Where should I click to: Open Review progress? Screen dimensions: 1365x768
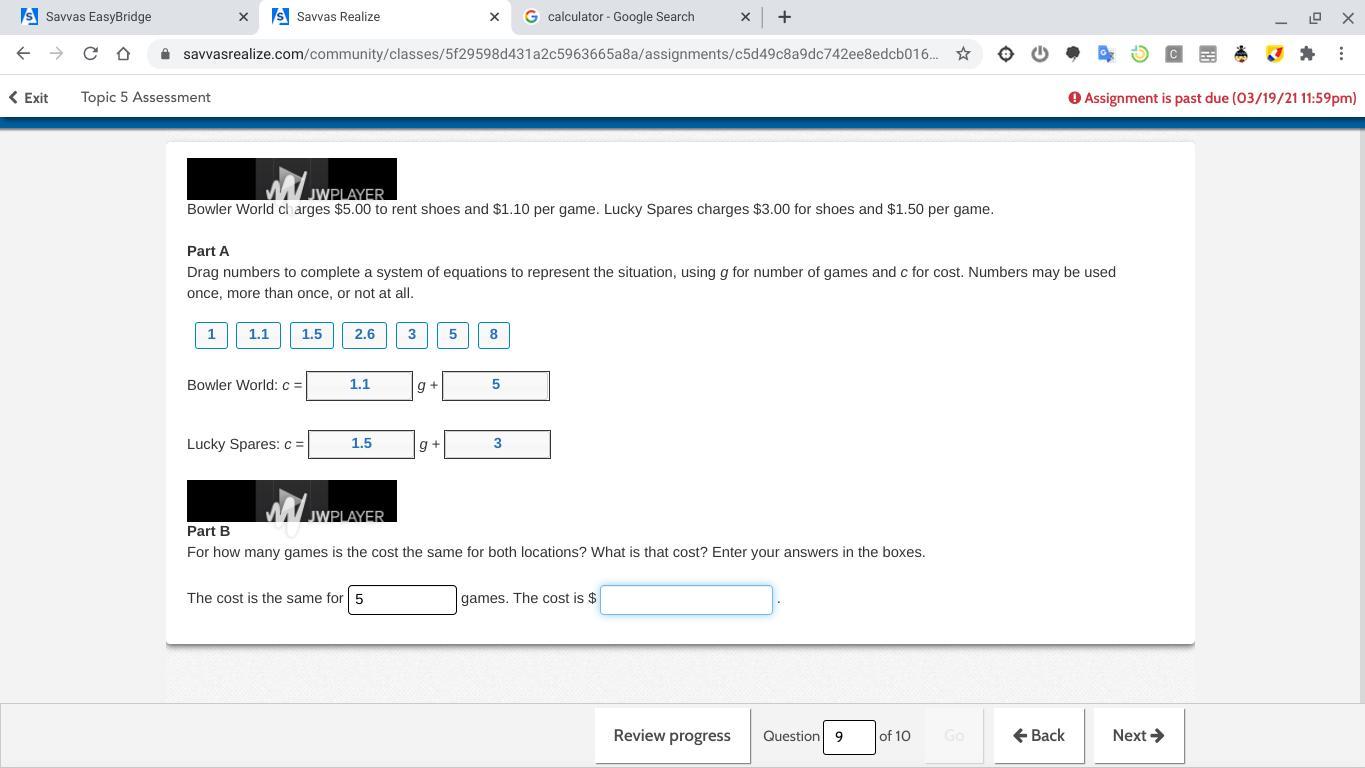coord(672,736)
